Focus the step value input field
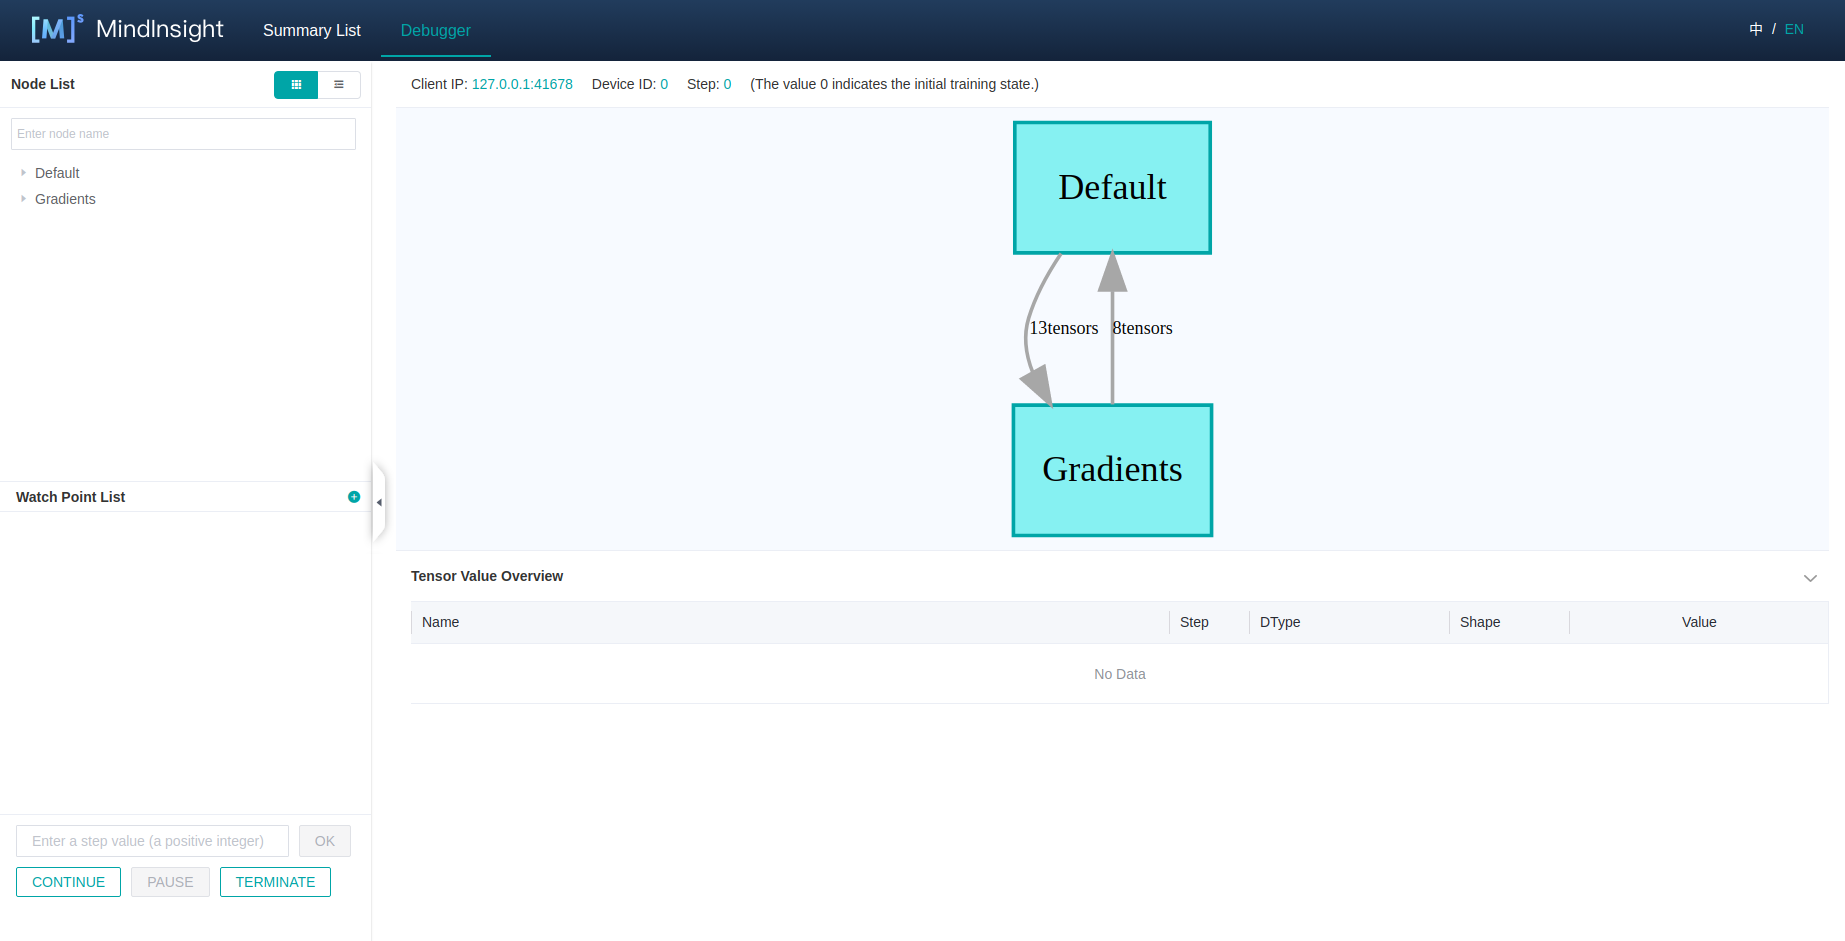Screen dimensions: 1845x941 [152, 841]
